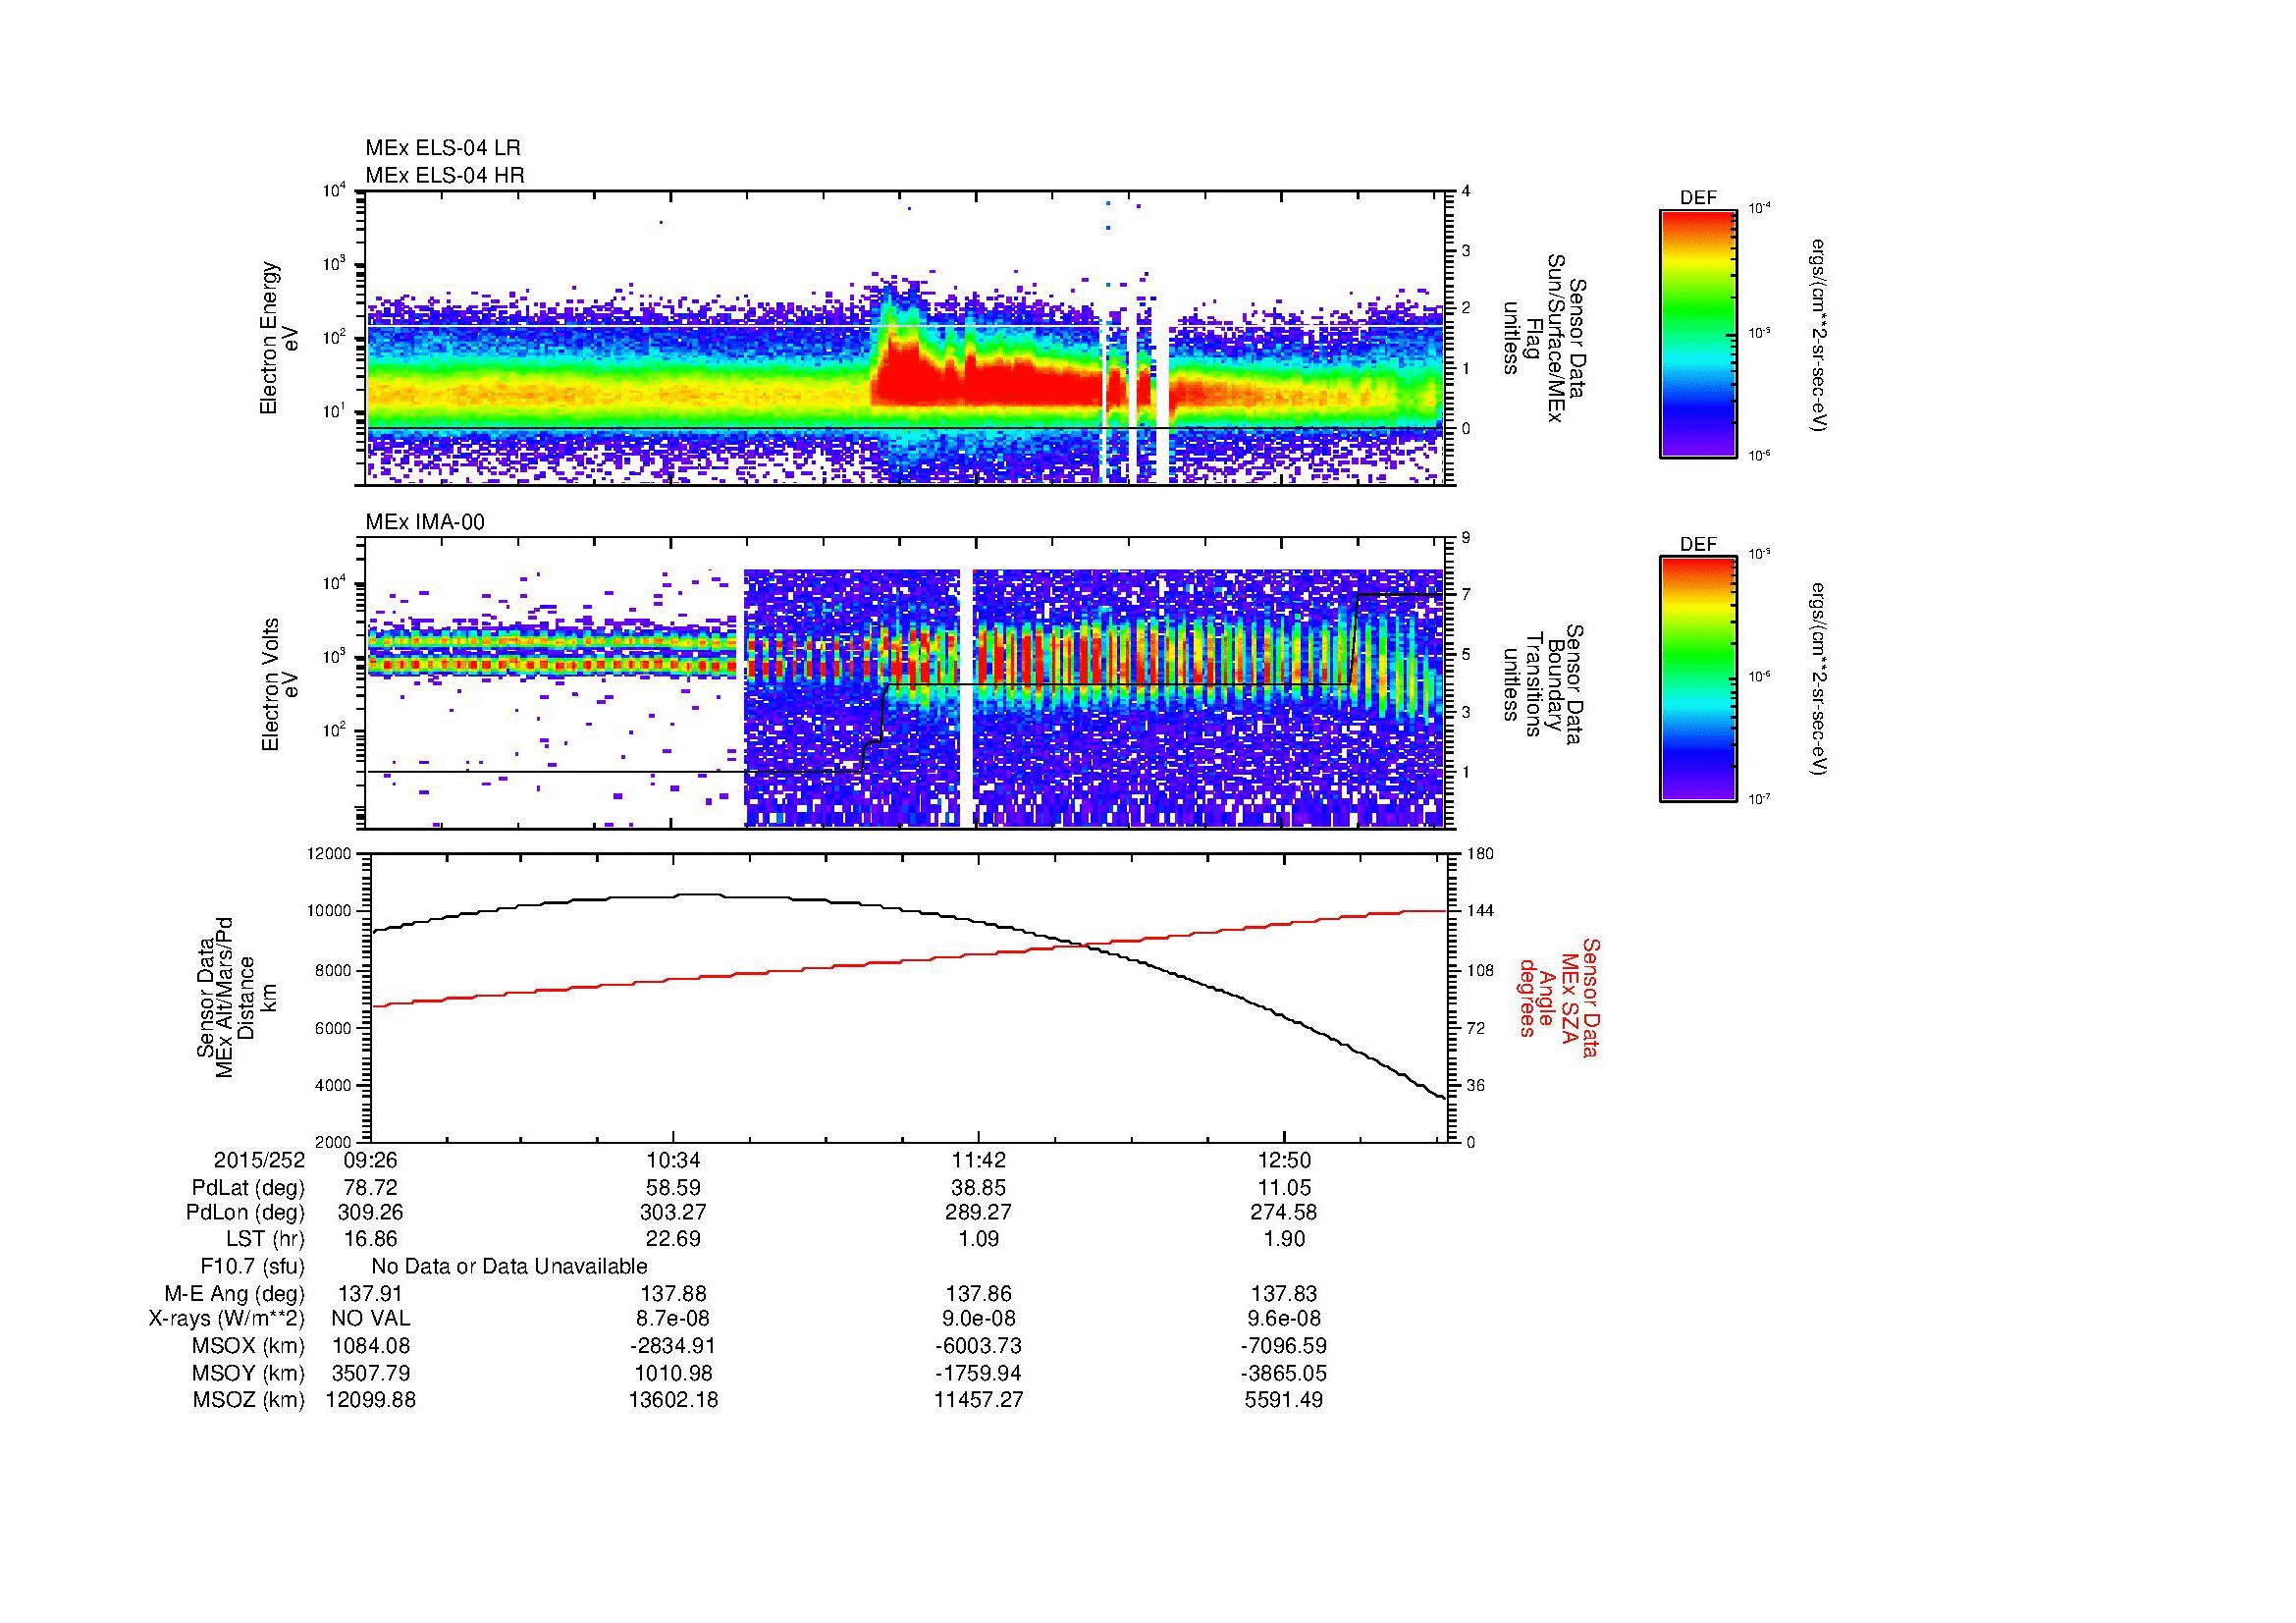
Task: Click the MSOZ value '13602.18'
Action: (673, 1400)
